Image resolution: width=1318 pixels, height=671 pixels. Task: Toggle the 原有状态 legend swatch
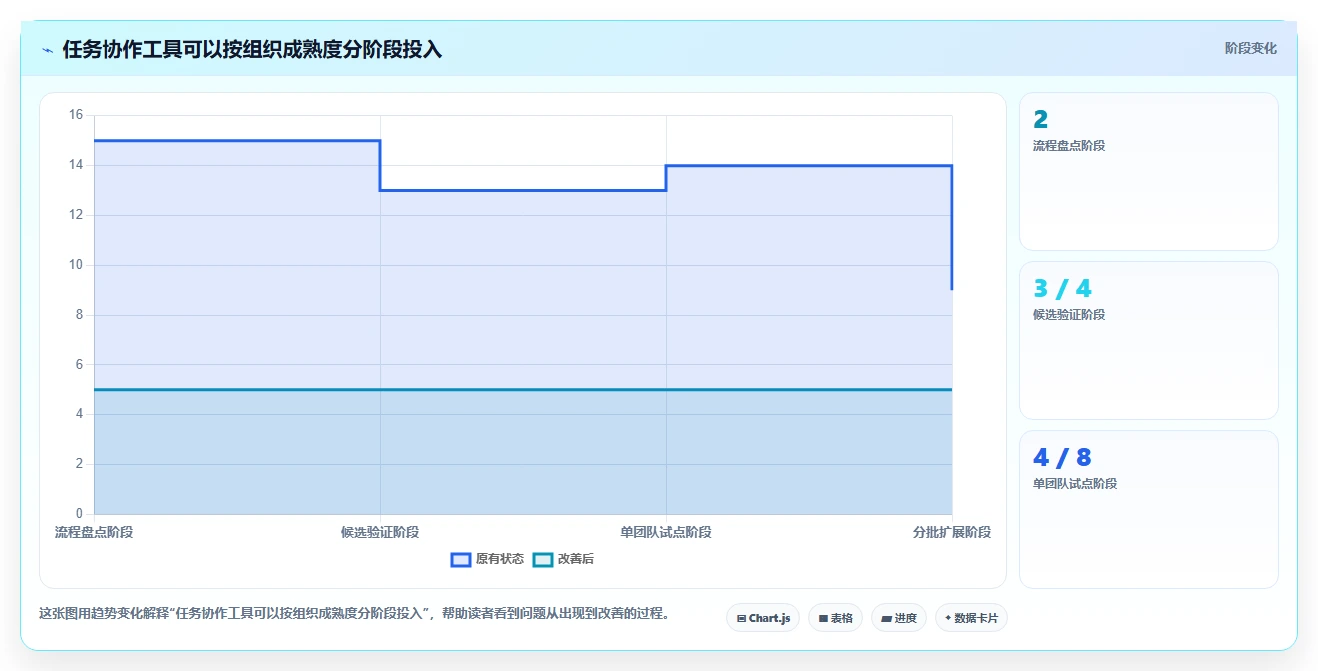click(x=461, y=560)
